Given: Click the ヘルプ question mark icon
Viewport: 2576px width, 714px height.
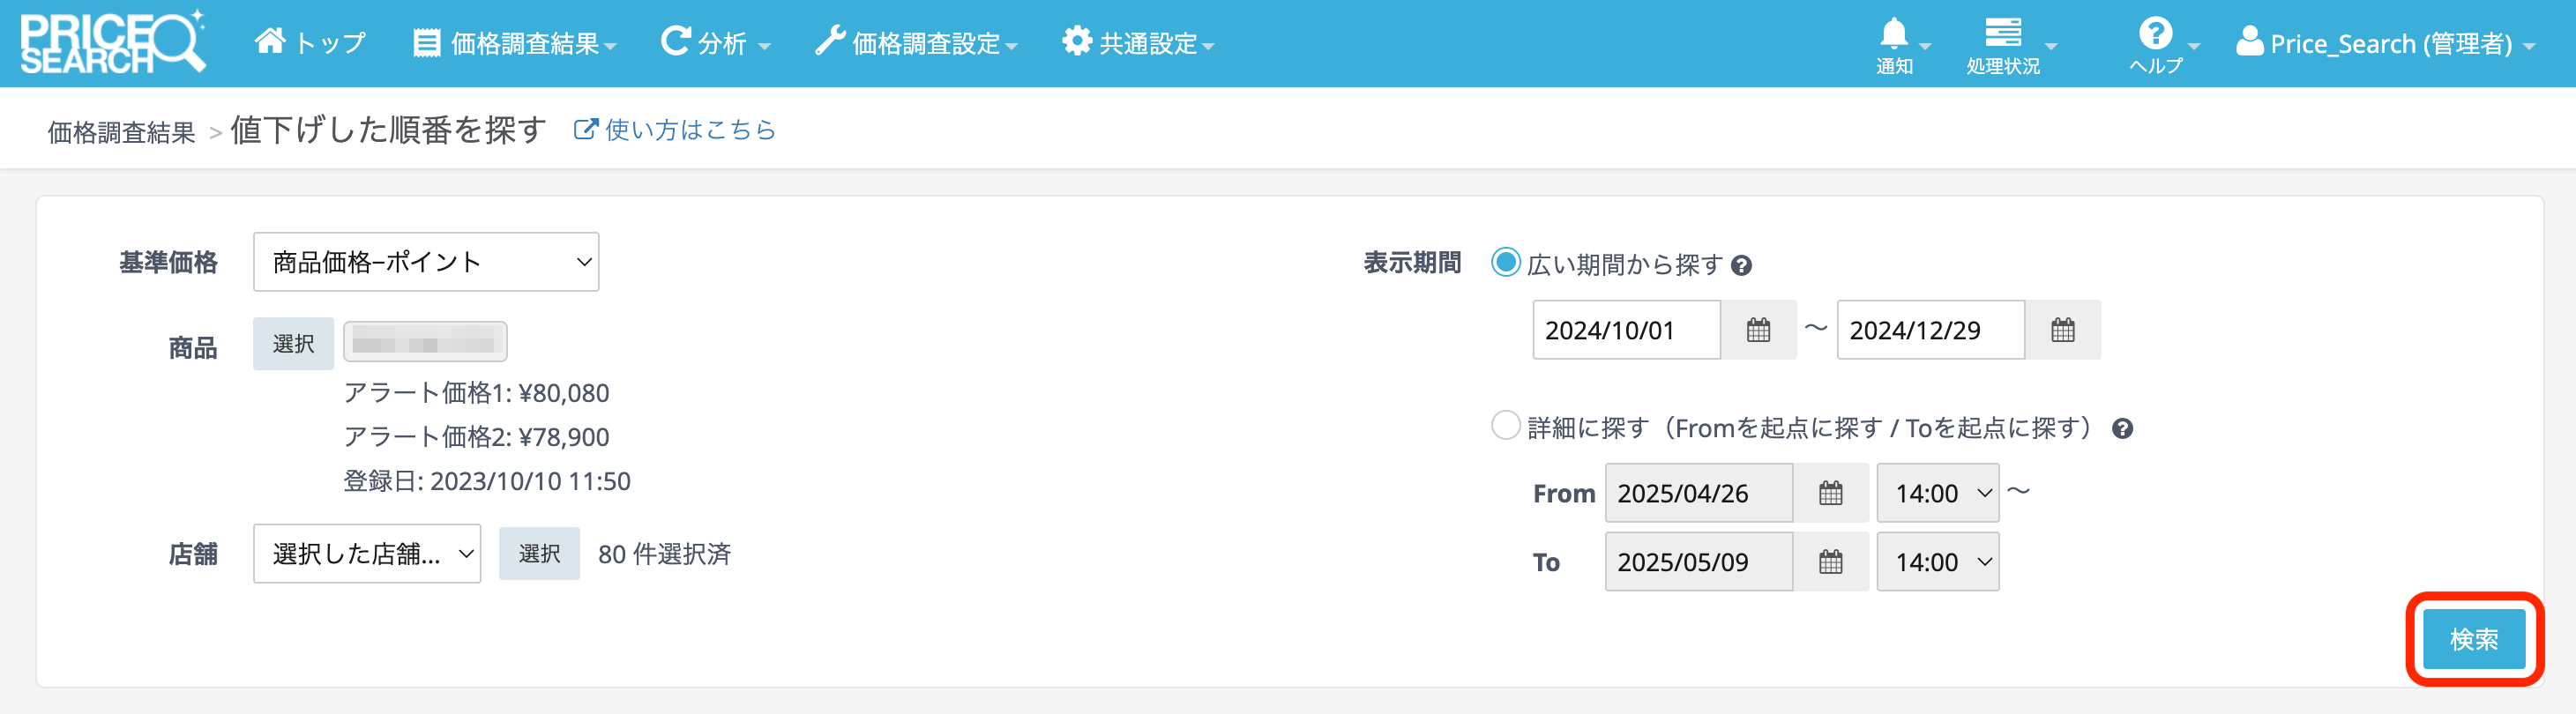Looking at the screenshot, I should tap(2155, 34).
